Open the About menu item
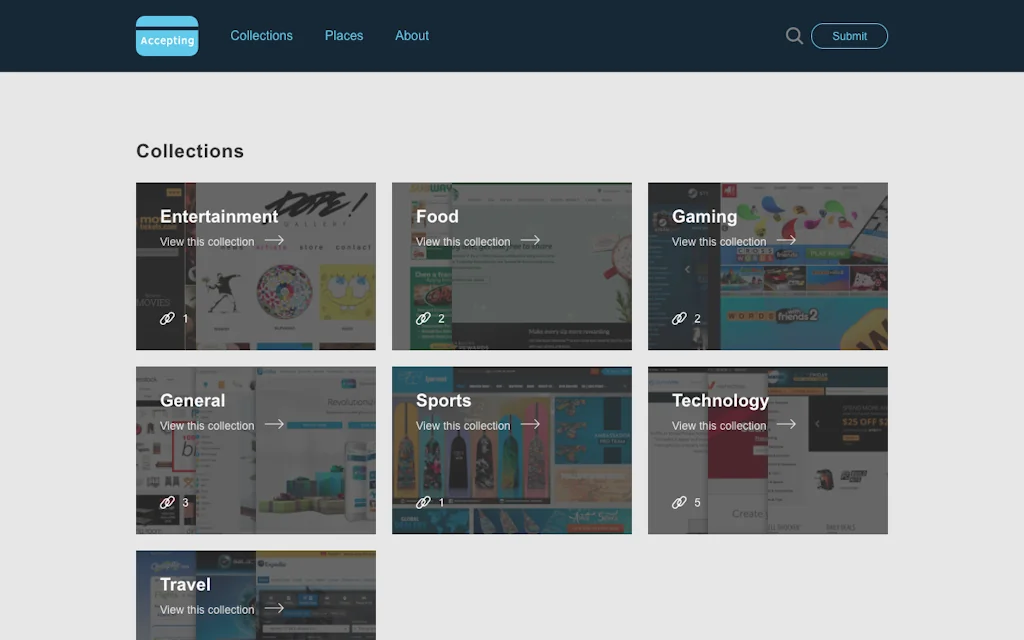The height and width of the screenshot is (640, 1024). click(x=411, y=35)
